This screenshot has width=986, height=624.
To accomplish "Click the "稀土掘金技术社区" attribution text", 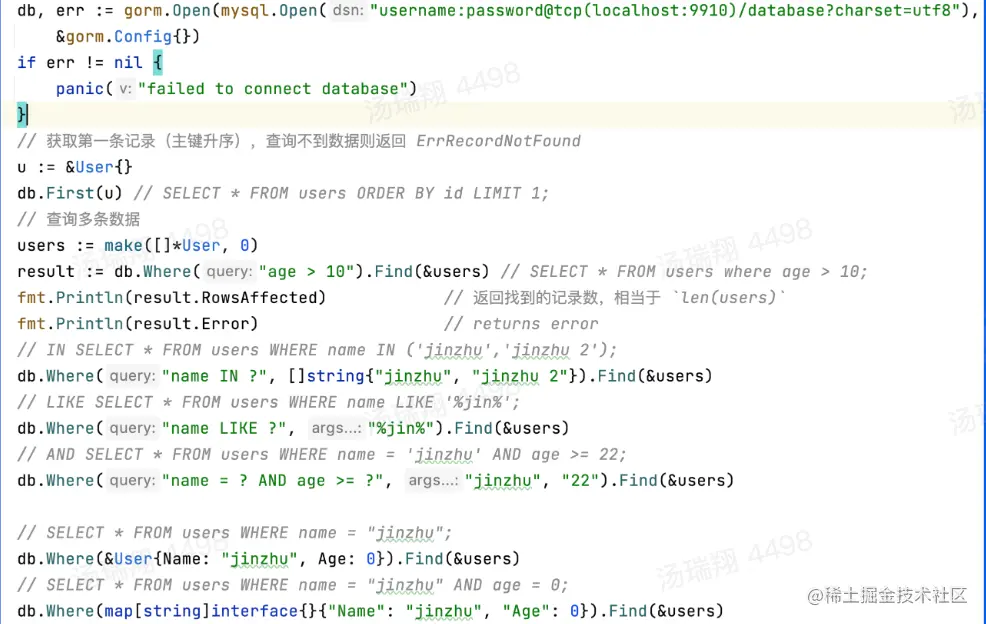I will tap(887, 595).
